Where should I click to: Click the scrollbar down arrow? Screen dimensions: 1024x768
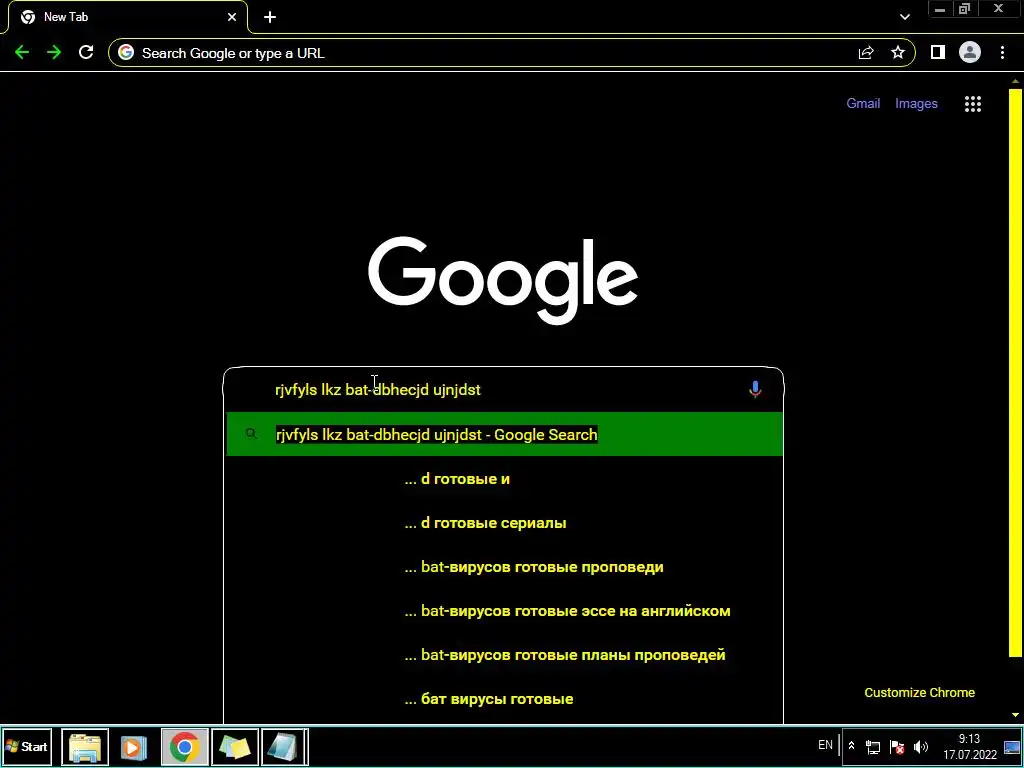1015,715
